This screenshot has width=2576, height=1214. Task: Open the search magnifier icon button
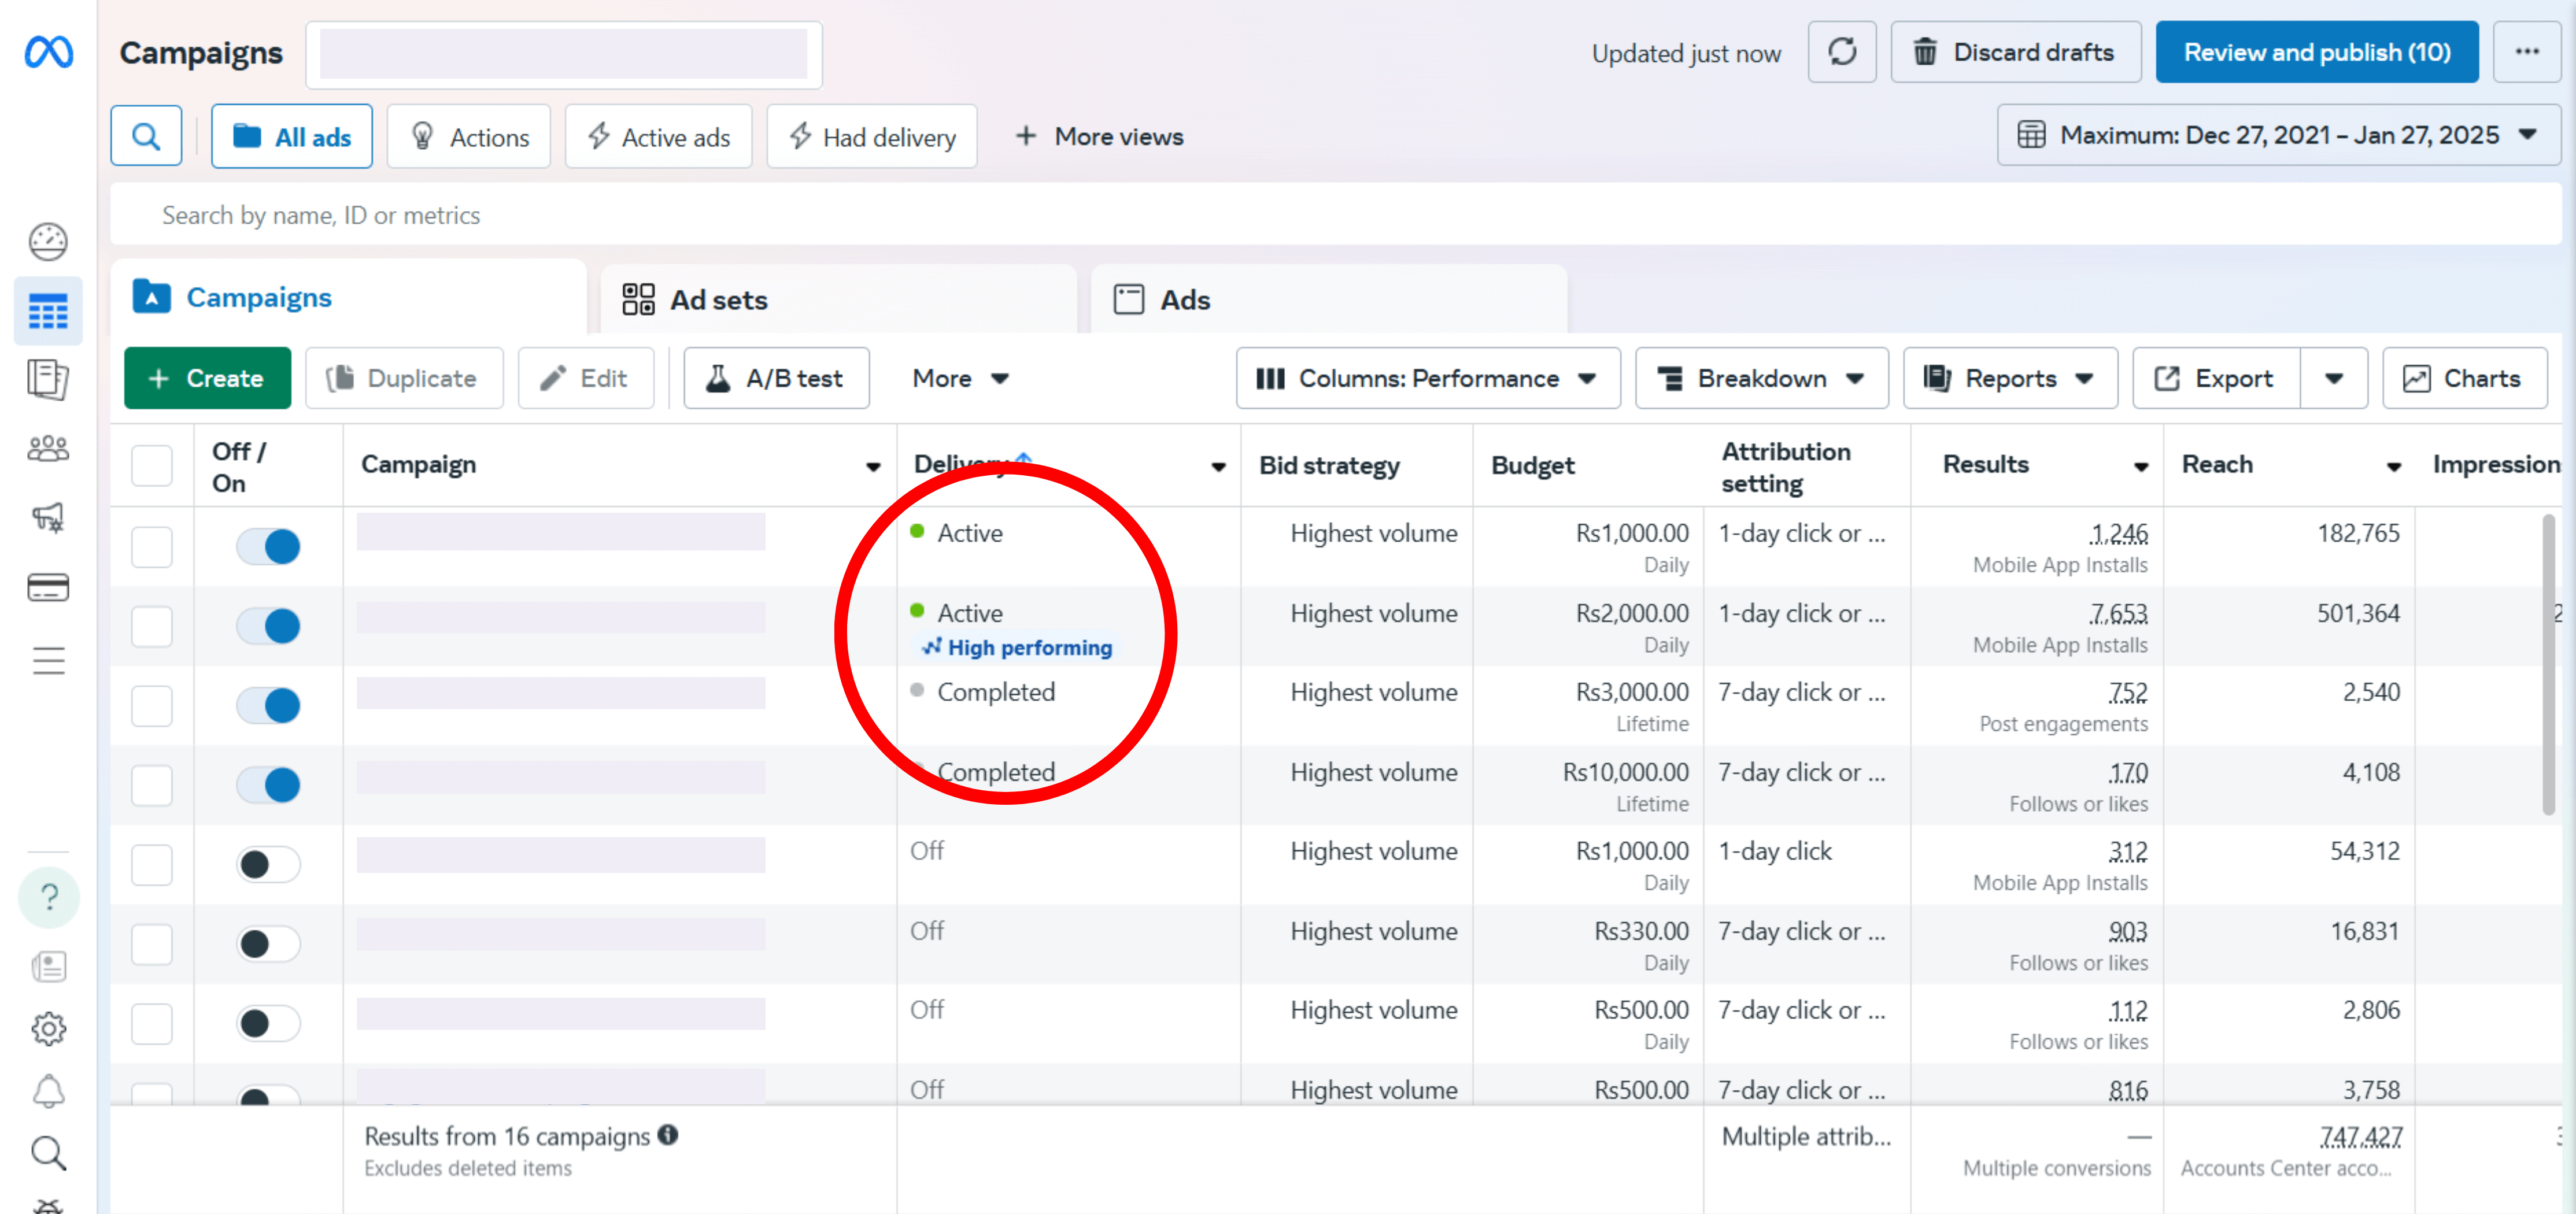tap(146, 136)
